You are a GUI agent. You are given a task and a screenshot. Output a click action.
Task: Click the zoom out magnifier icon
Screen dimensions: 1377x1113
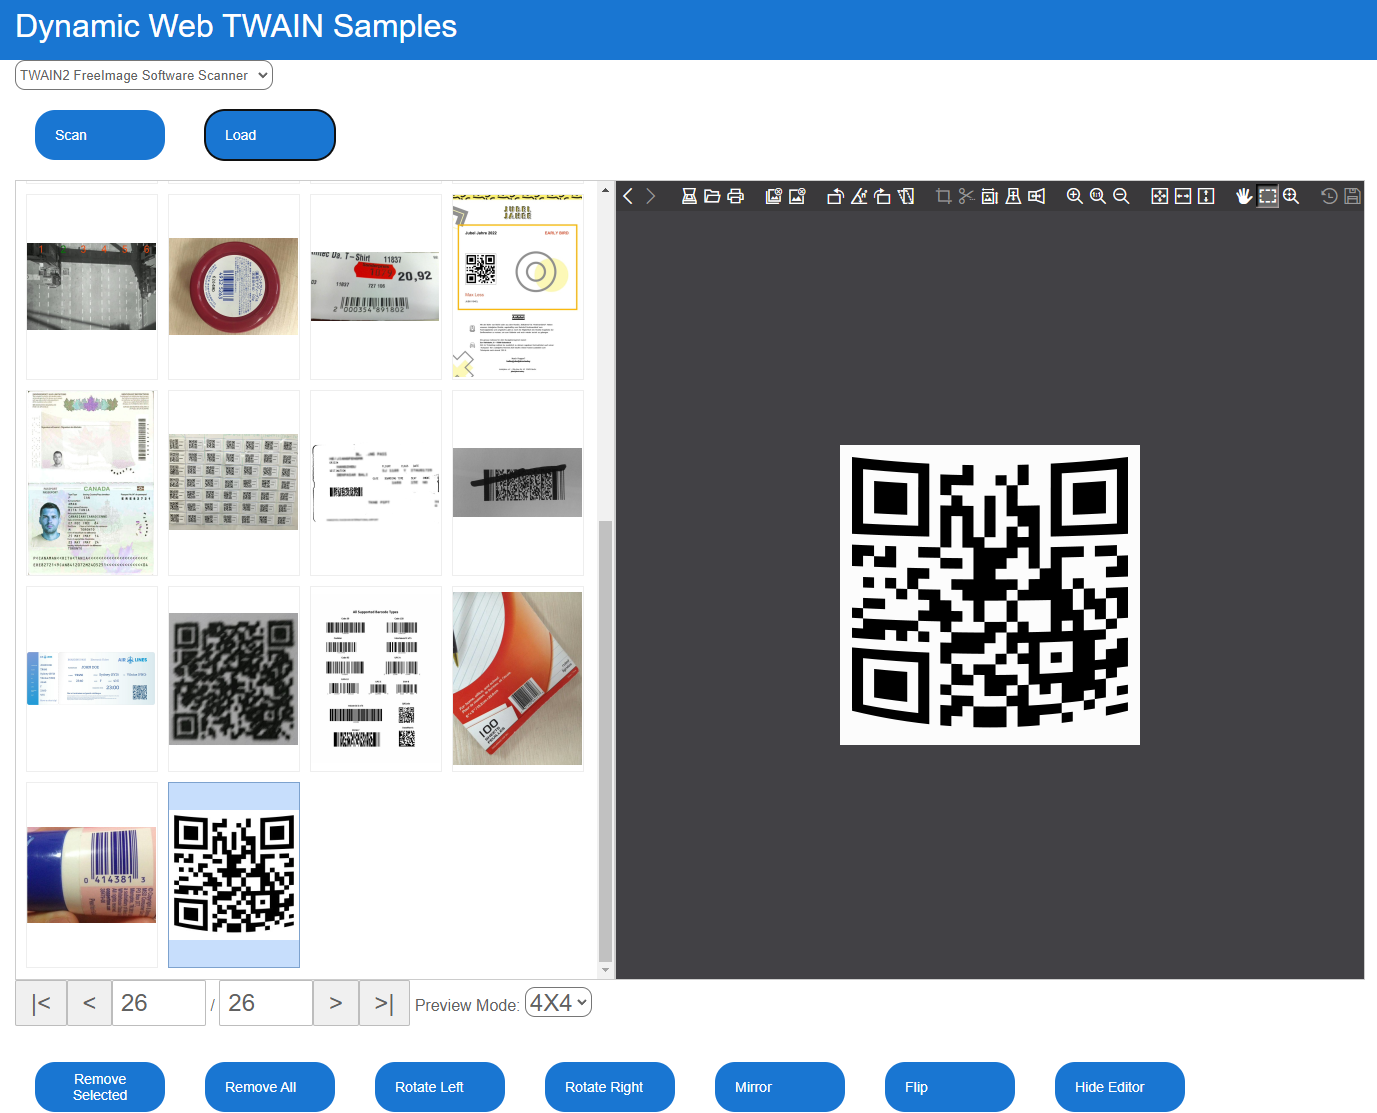coord(1121,196)
